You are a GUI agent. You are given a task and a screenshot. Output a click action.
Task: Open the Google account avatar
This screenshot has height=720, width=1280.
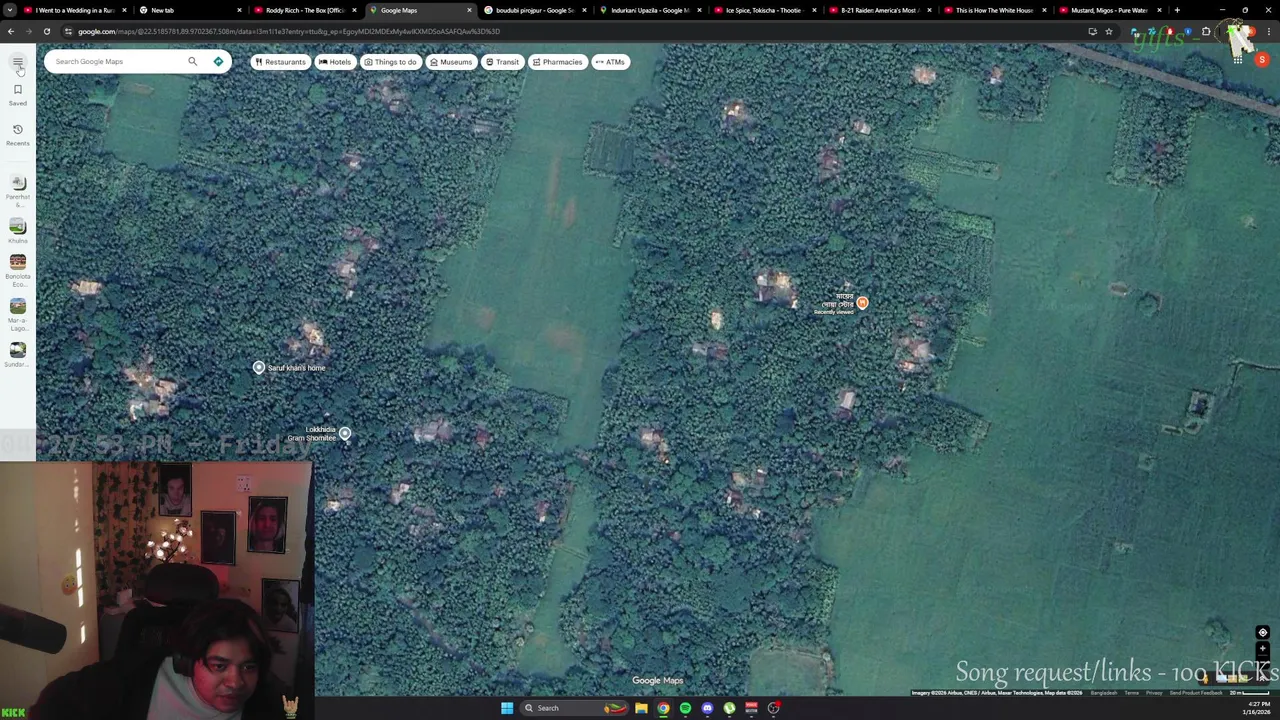pos(1262,60)
